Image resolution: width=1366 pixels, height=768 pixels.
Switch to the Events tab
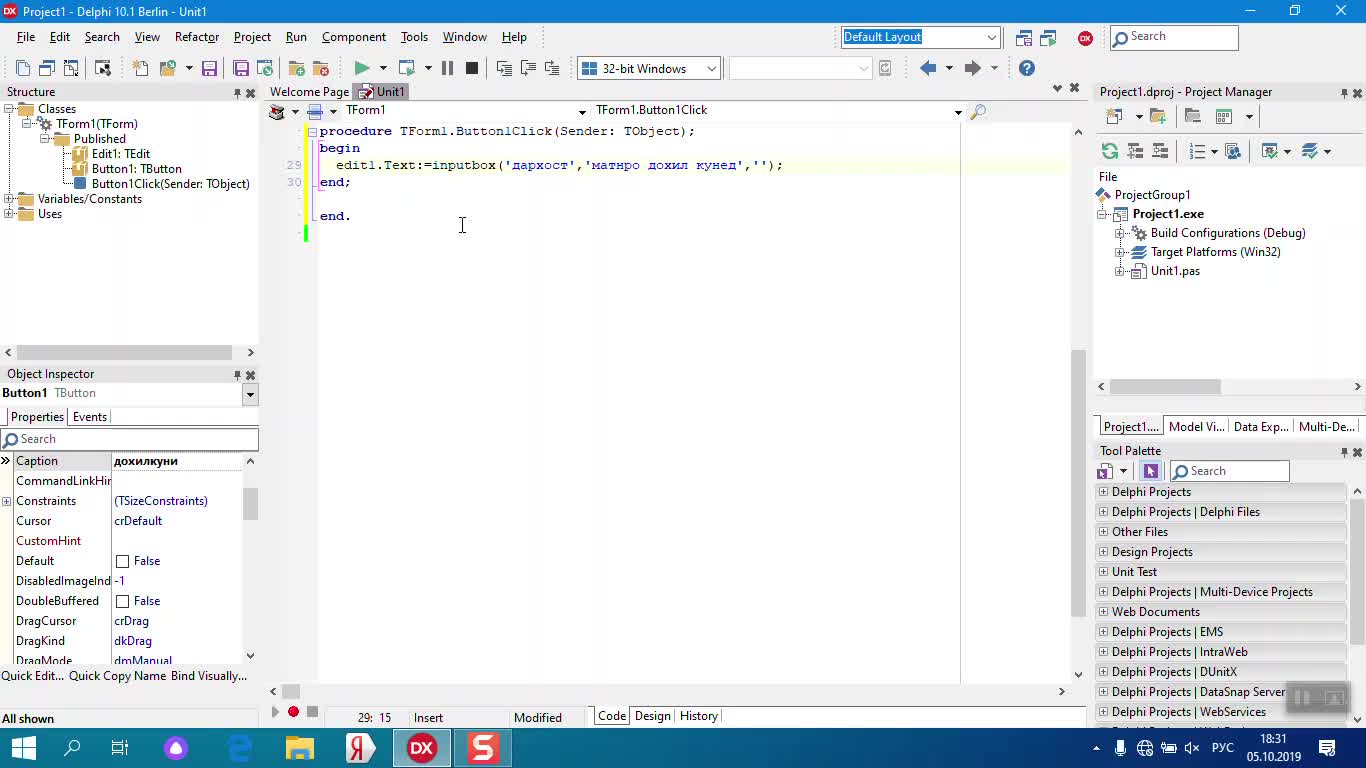tap(90, 417)
